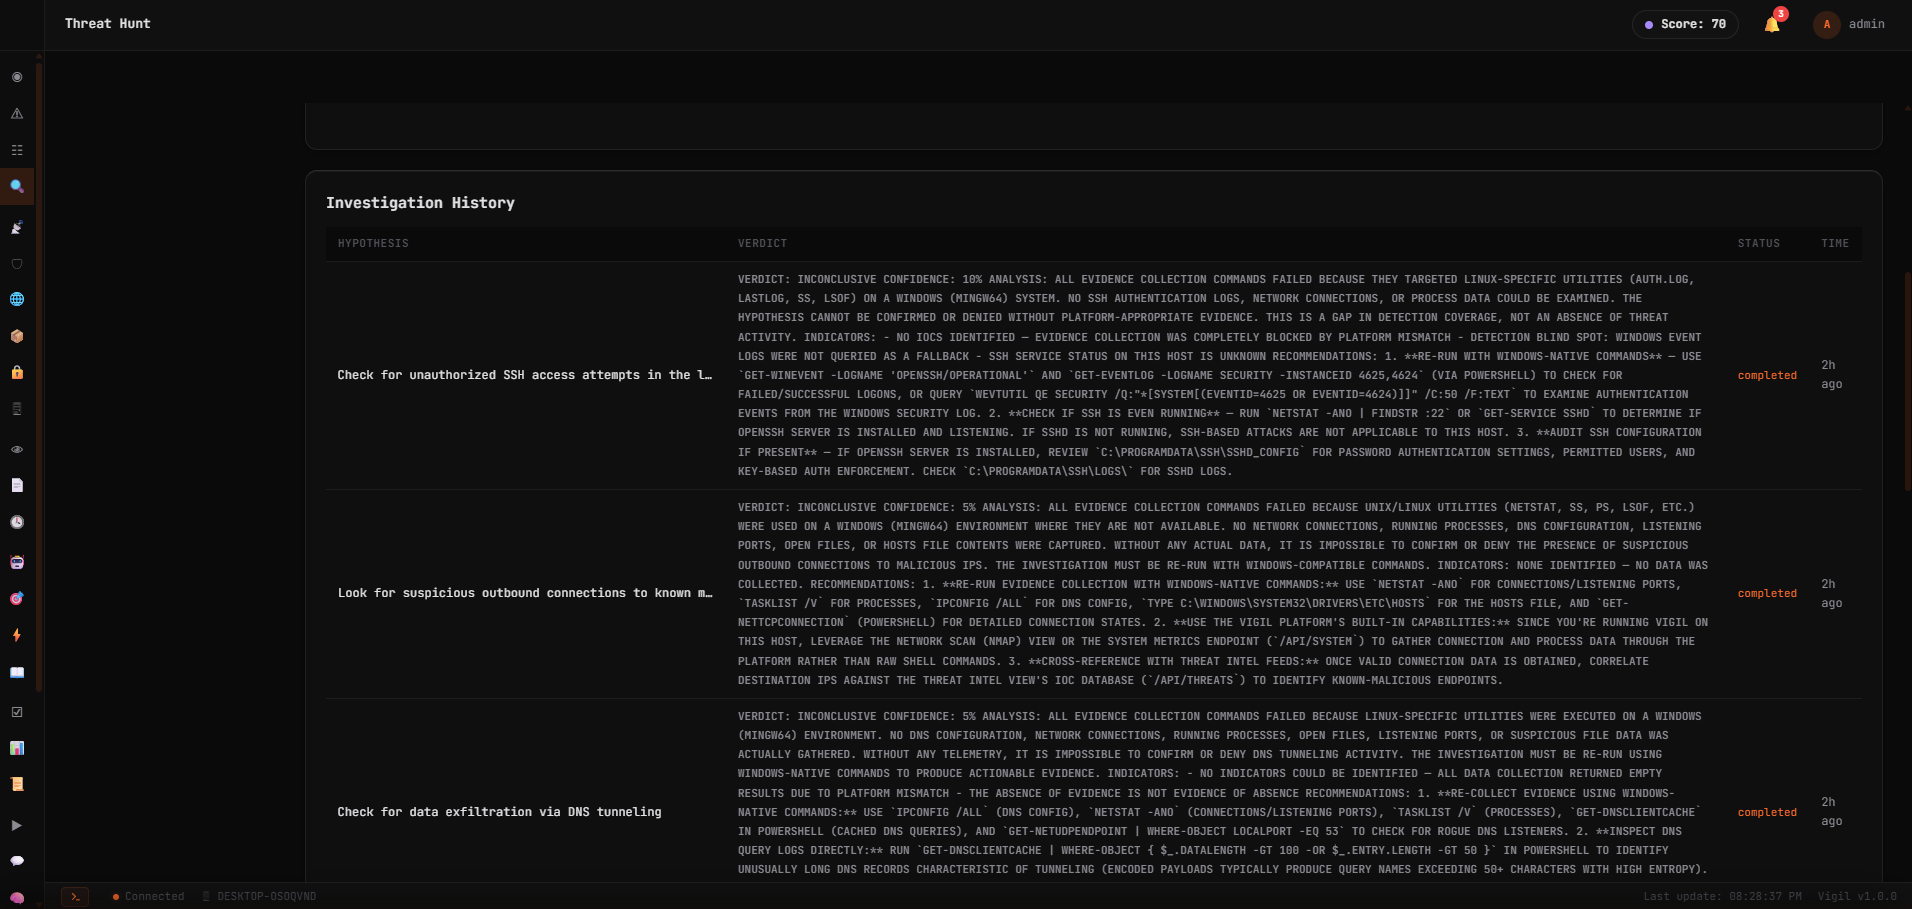Screen dimensions: 1912x909
Task: Select the DNS tunneling exfiltration hypothesis
Action: 499,812
